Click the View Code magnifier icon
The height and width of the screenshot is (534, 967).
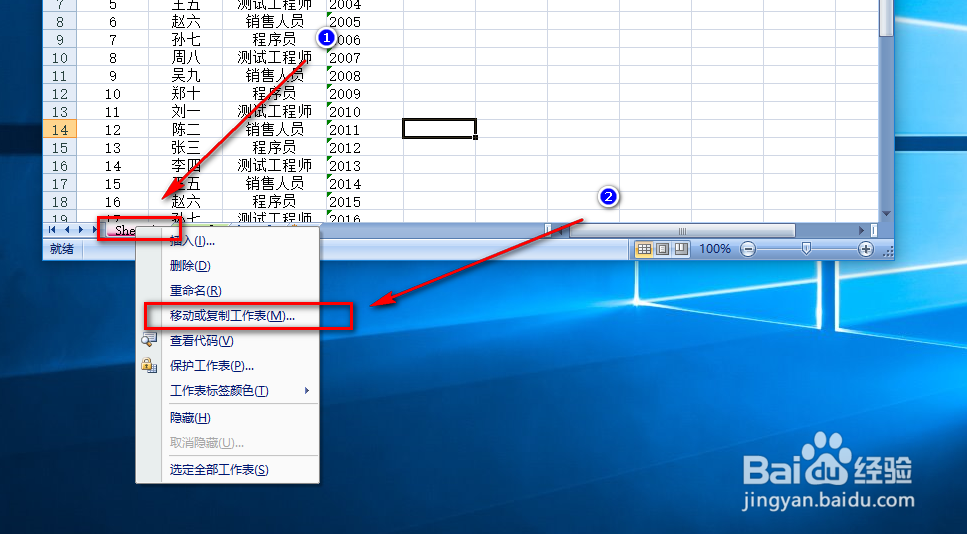[x=149, y=340]
